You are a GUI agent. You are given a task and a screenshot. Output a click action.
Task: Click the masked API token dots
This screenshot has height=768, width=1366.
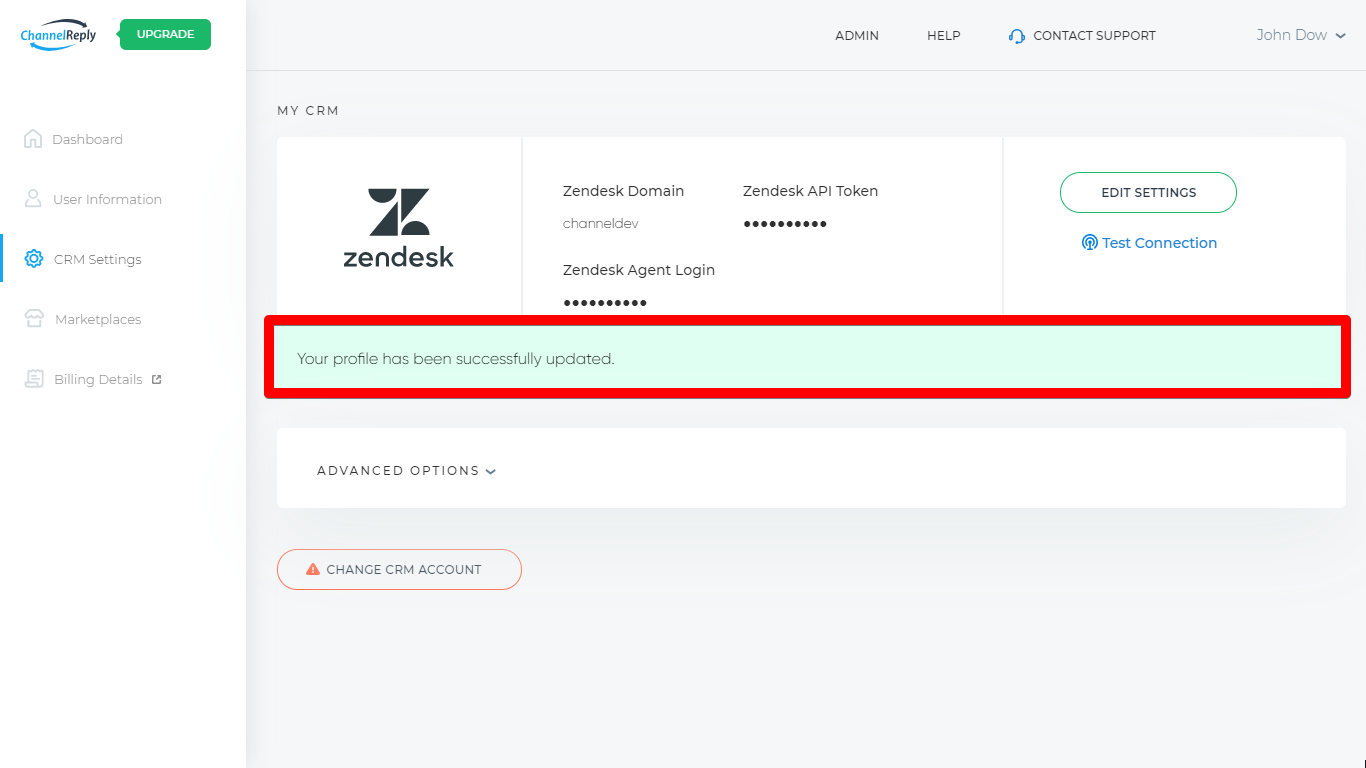pos(785,224)
